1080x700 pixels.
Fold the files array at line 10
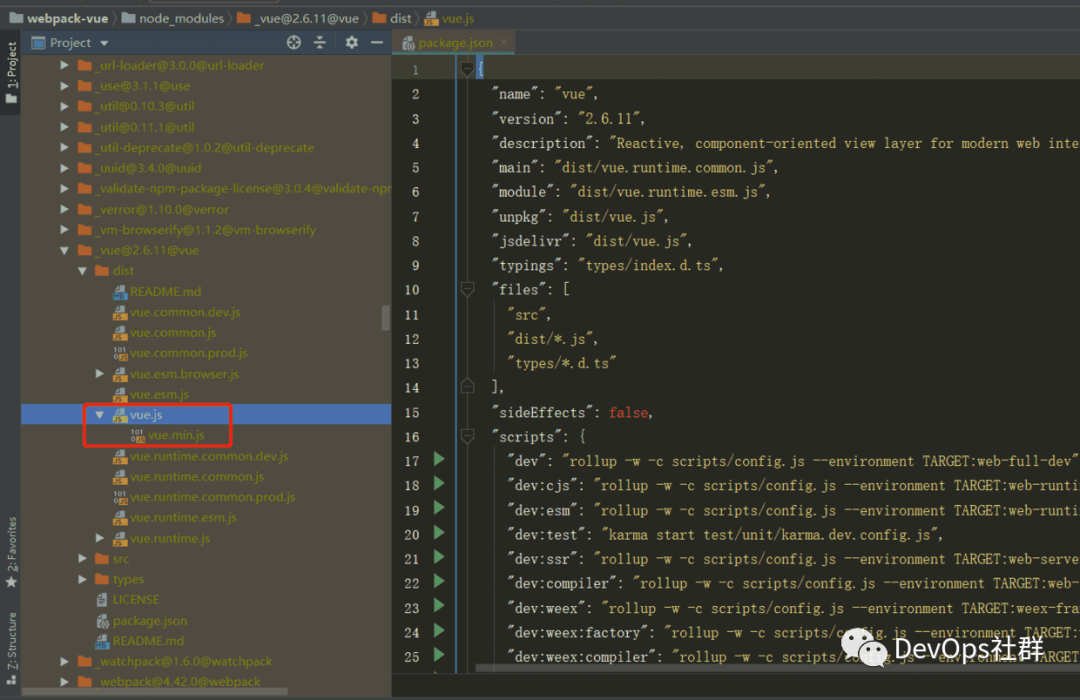point(467,289)
